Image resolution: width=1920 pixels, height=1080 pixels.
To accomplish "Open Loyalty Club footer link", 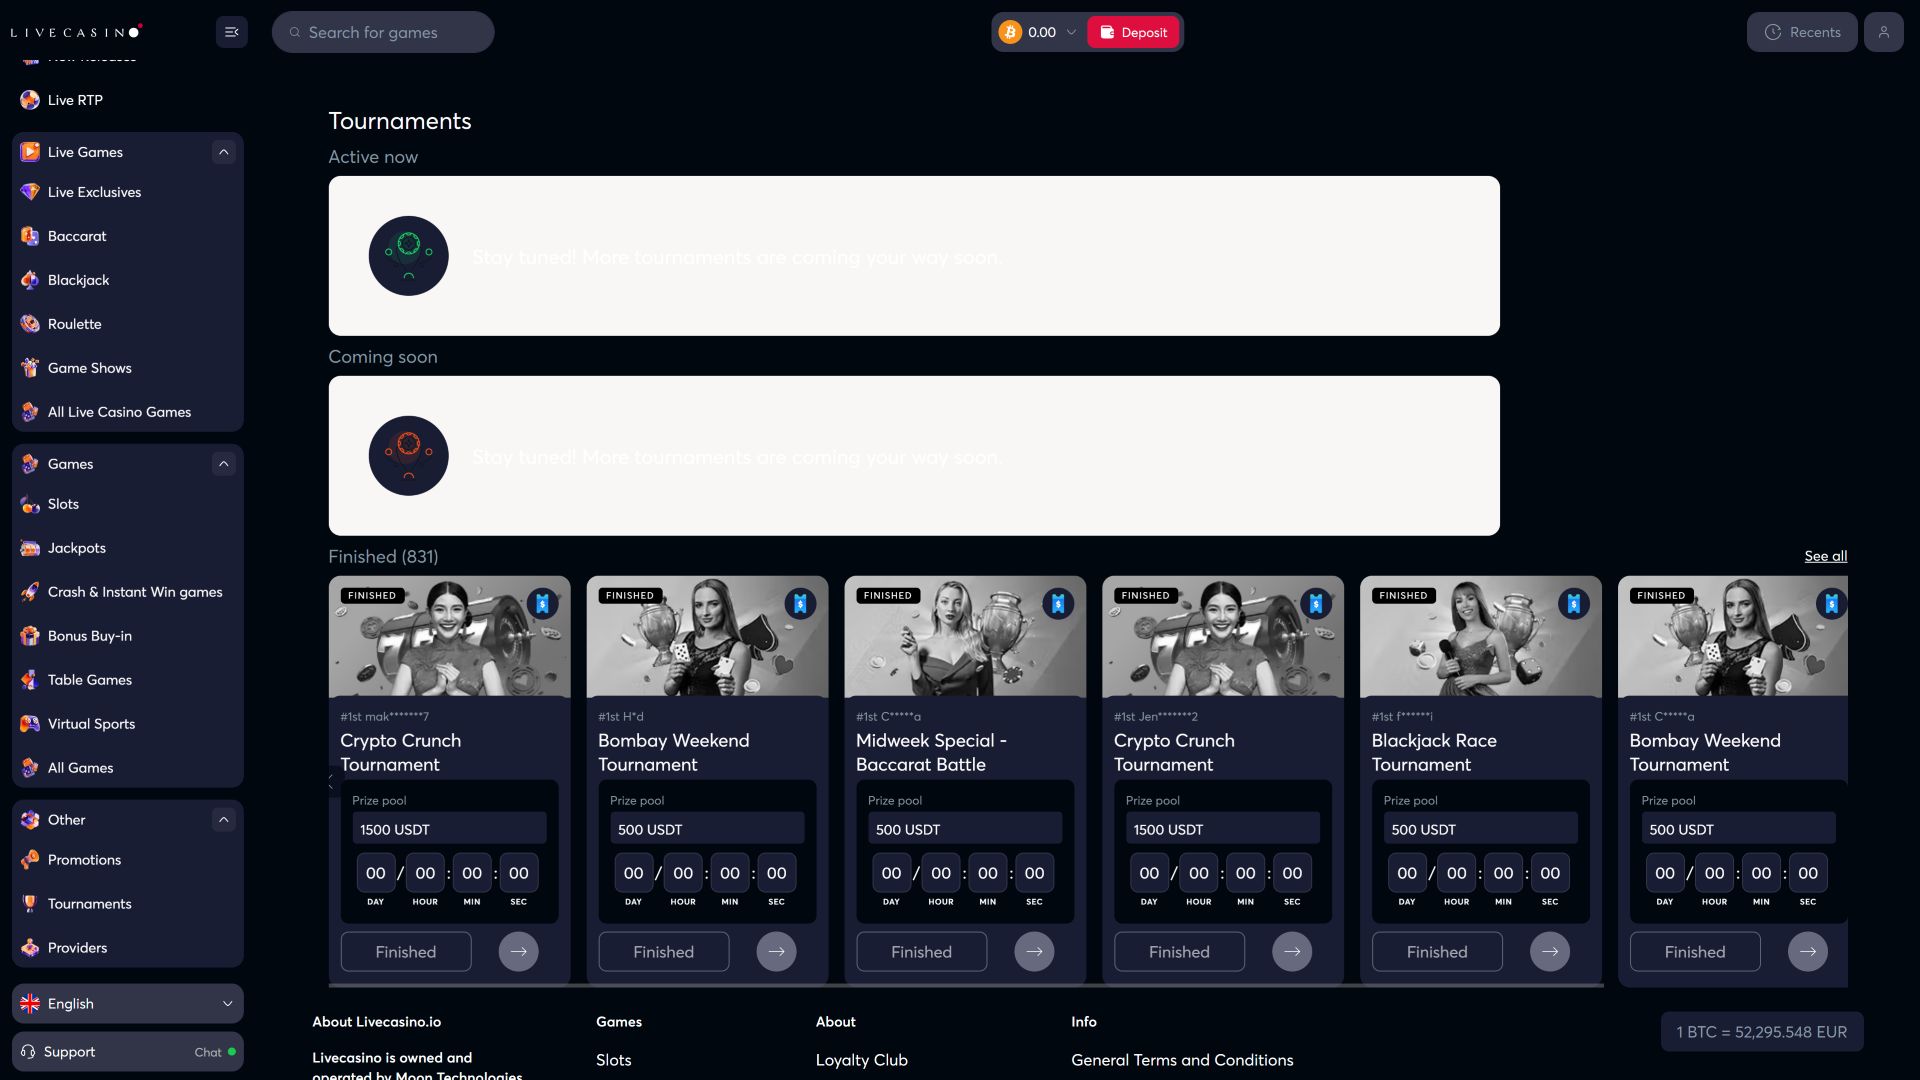I will click(x=861, y=1060).
